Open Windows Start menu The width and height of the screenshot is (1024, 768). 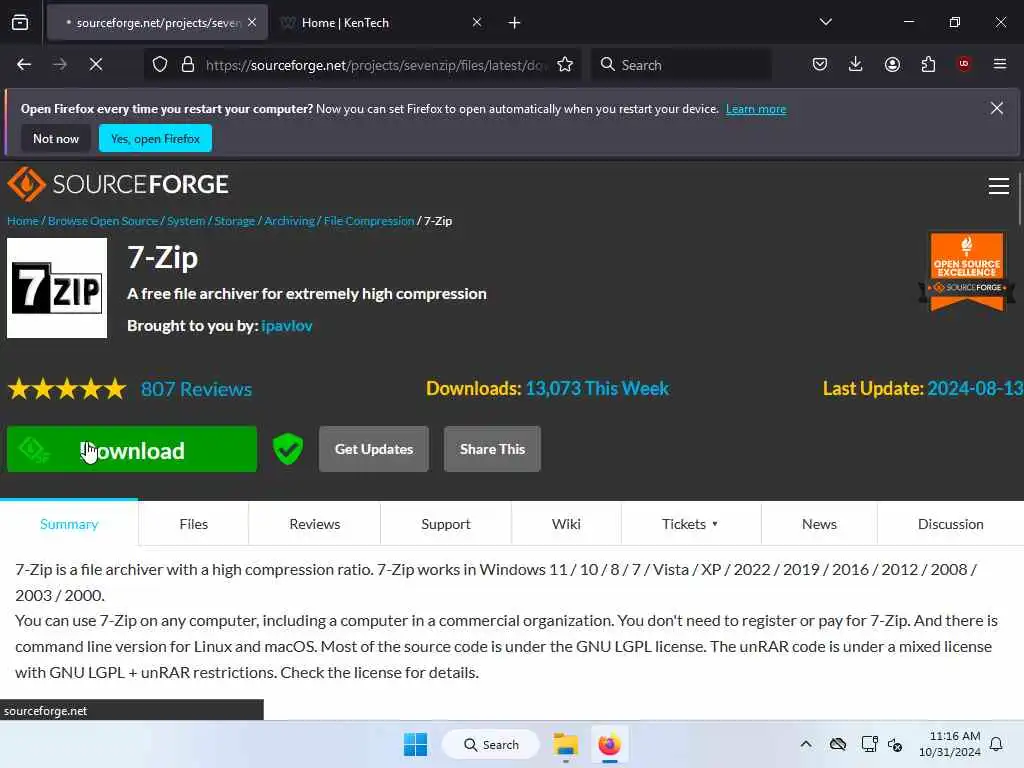[415, 744]
